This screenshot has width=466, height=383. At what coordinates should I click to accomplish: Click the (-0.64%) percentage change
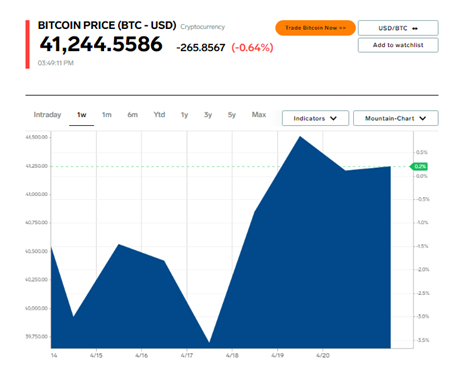click(x=252, y=48)
